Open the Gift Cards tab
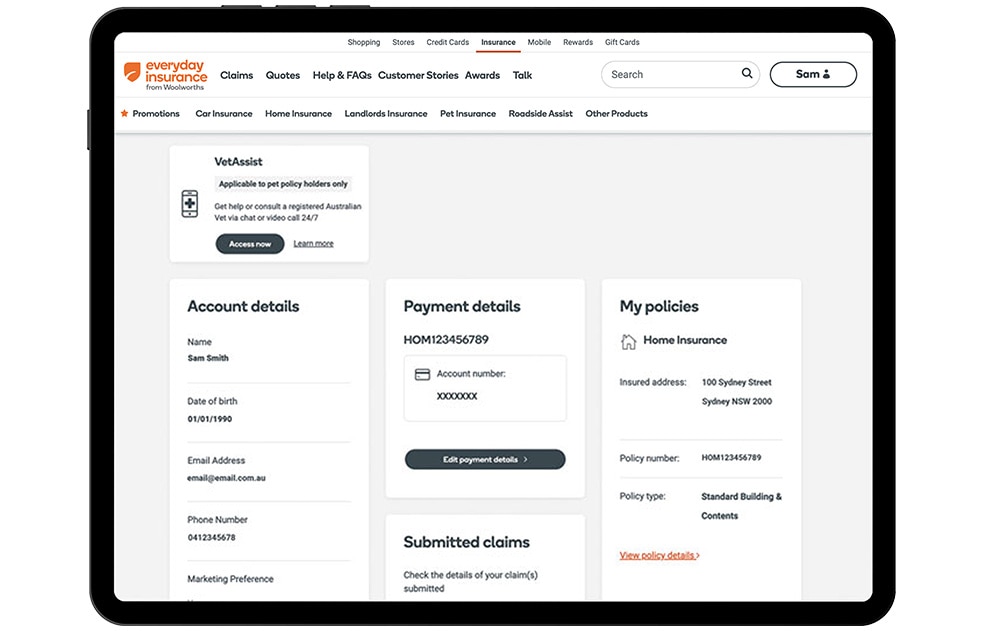The height and width of the screenshot is (631, 1000). [622, 42]
